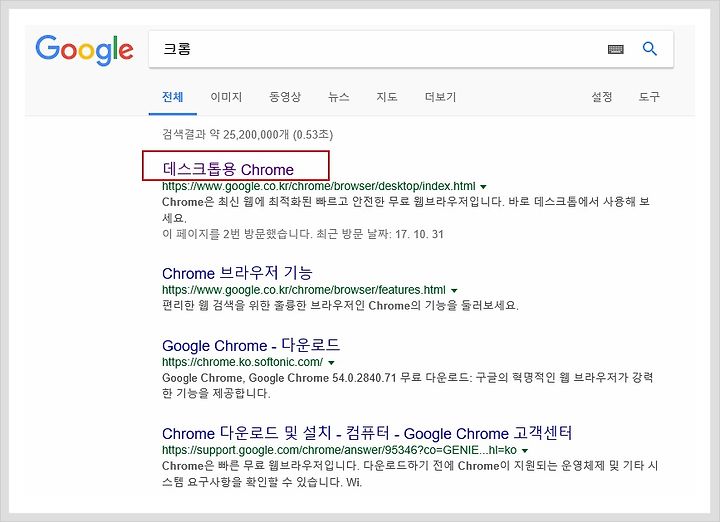The width and height of the screenshot is (720, 522).
Task: Open the 도구 search tools
Action: click(x=649, y=97)
